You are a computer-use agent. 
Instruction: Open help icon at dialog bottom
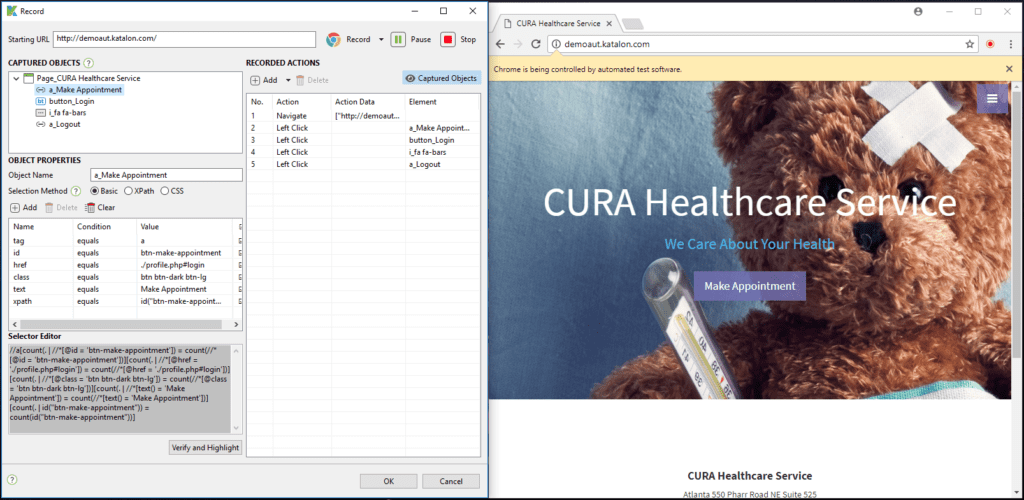pyautogui.click(x=12, y=480)
